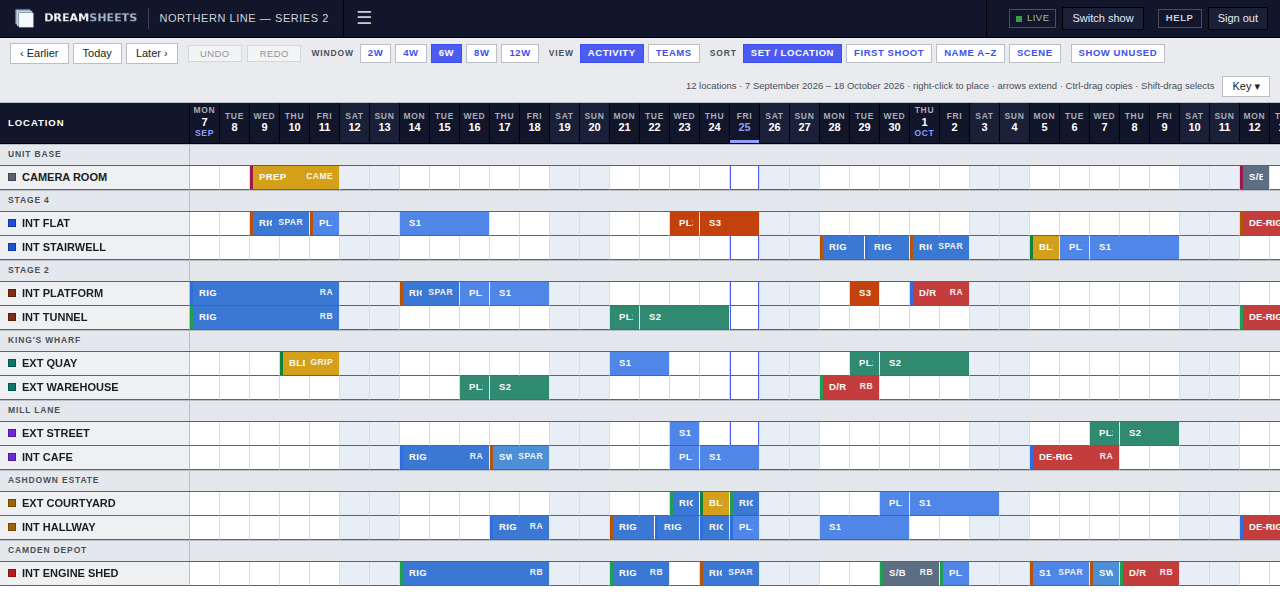Select the PREP block in CAMERA ROOM row
Image resolution: width=1280 pixels, height=600 pixels.
pyautogui.click(x=295, y=177)
